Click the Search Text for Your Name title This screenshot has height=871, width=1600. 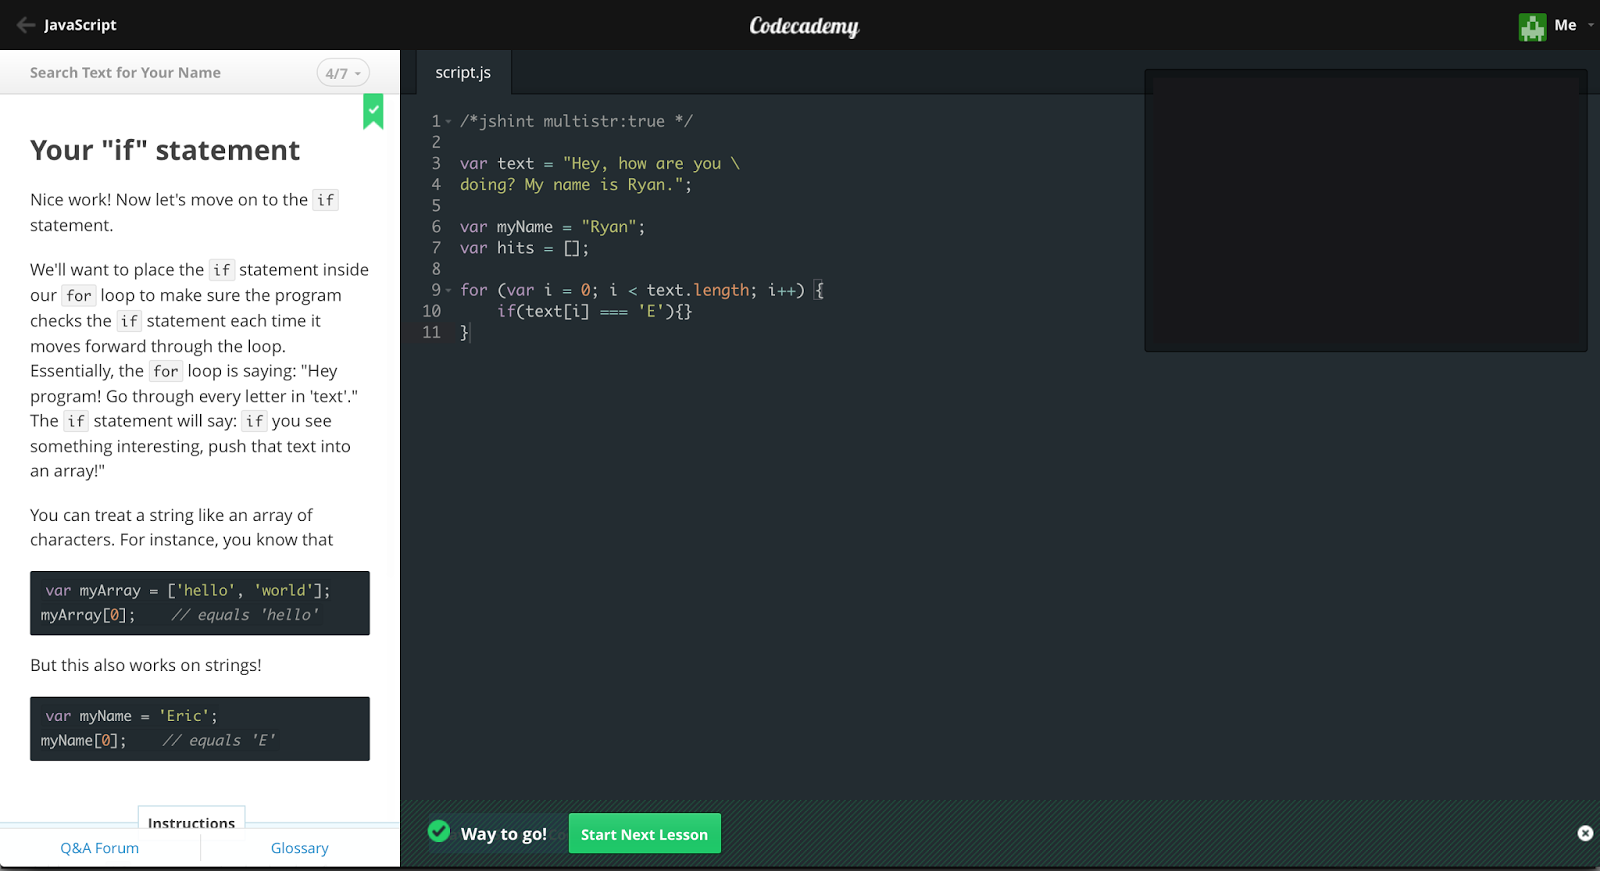[x=125, y=73]
